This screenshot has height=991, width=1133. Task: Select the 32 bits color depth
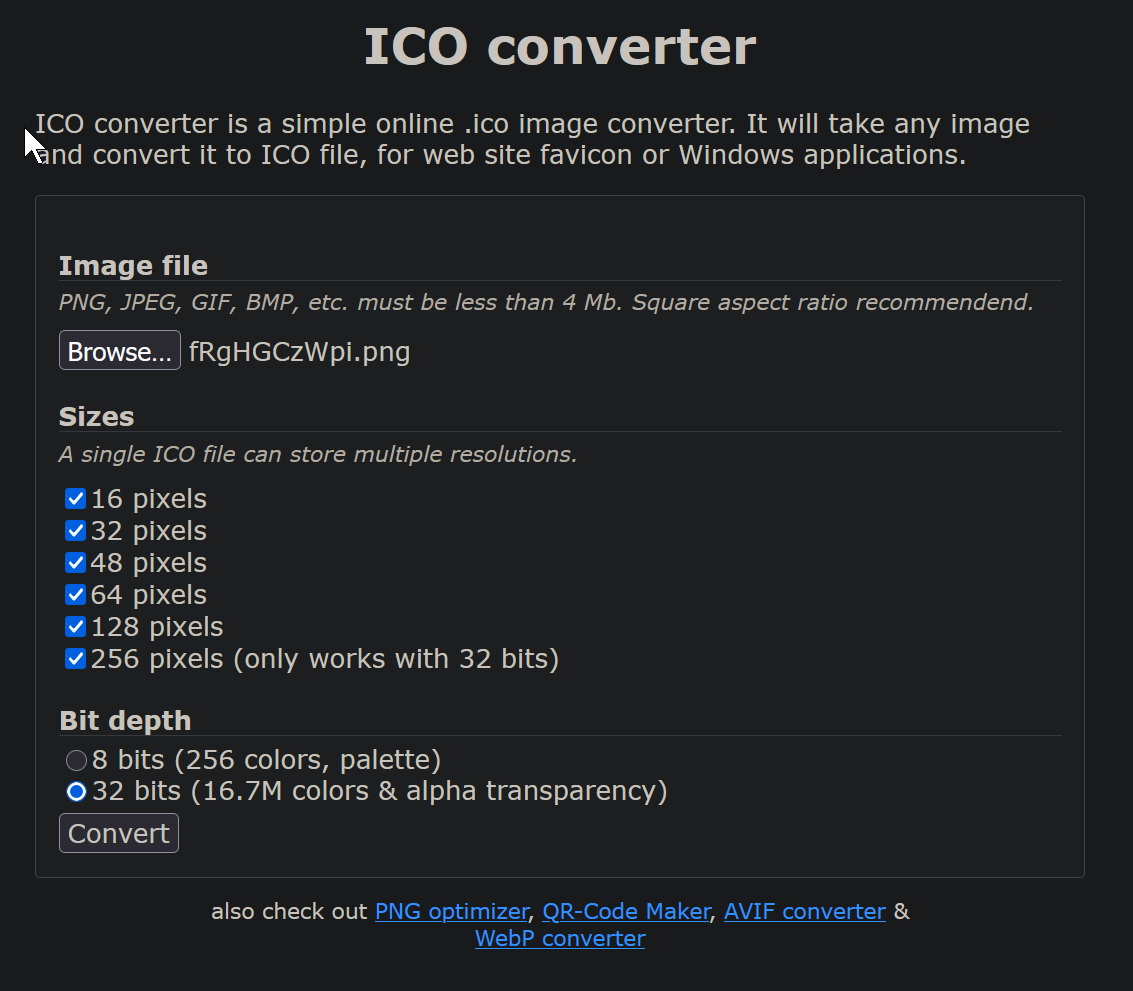click(x=76, y=792)
